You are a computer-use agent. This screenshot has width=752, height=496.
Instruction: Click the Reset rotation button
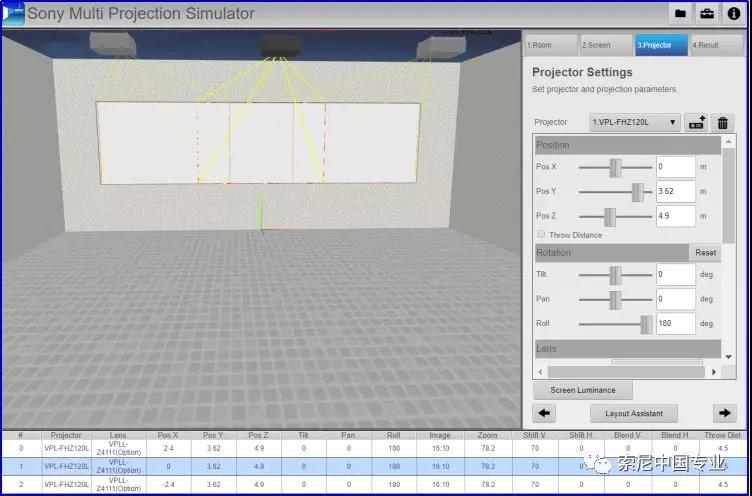click(x=705, y=253)
